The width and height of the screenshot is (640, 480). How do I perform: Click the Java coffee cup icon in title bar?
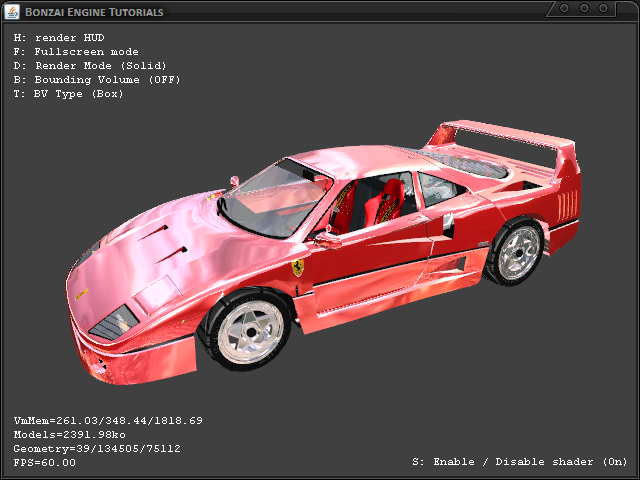tap(12, 11)
